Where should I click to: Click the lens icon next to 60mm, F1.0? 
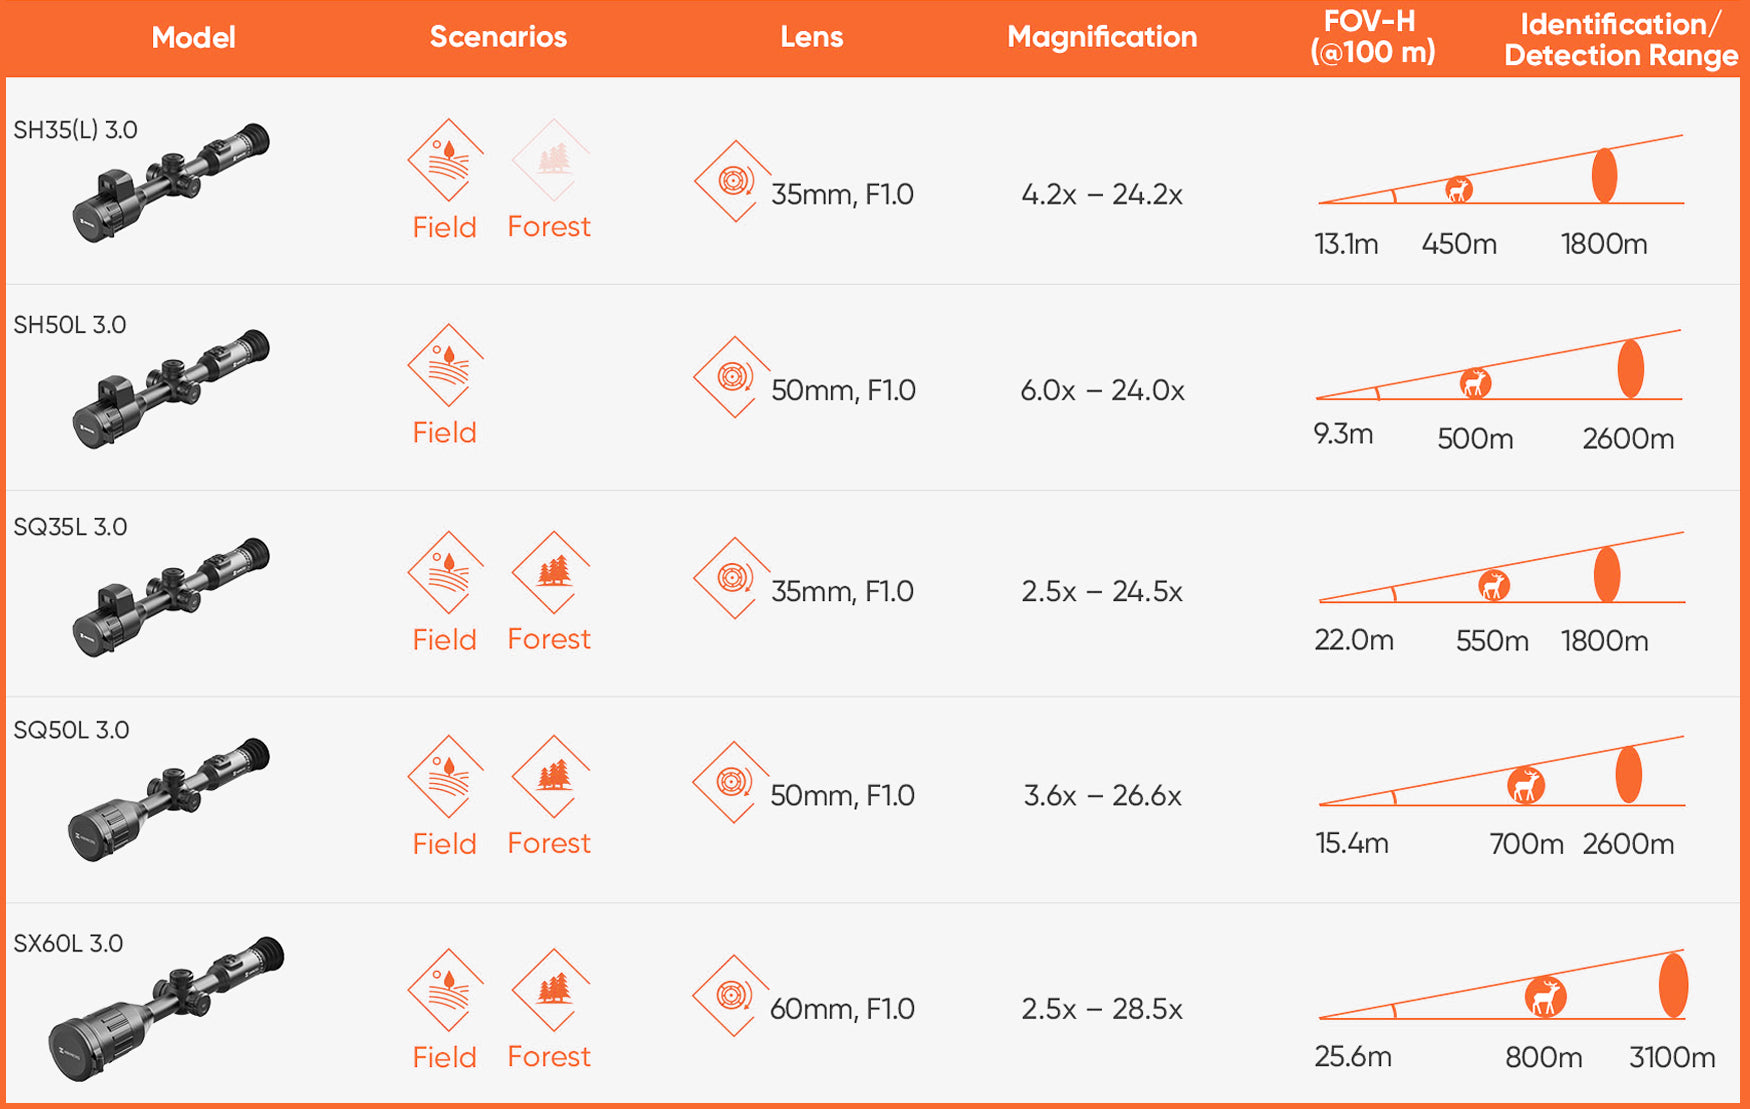[731, 995]
